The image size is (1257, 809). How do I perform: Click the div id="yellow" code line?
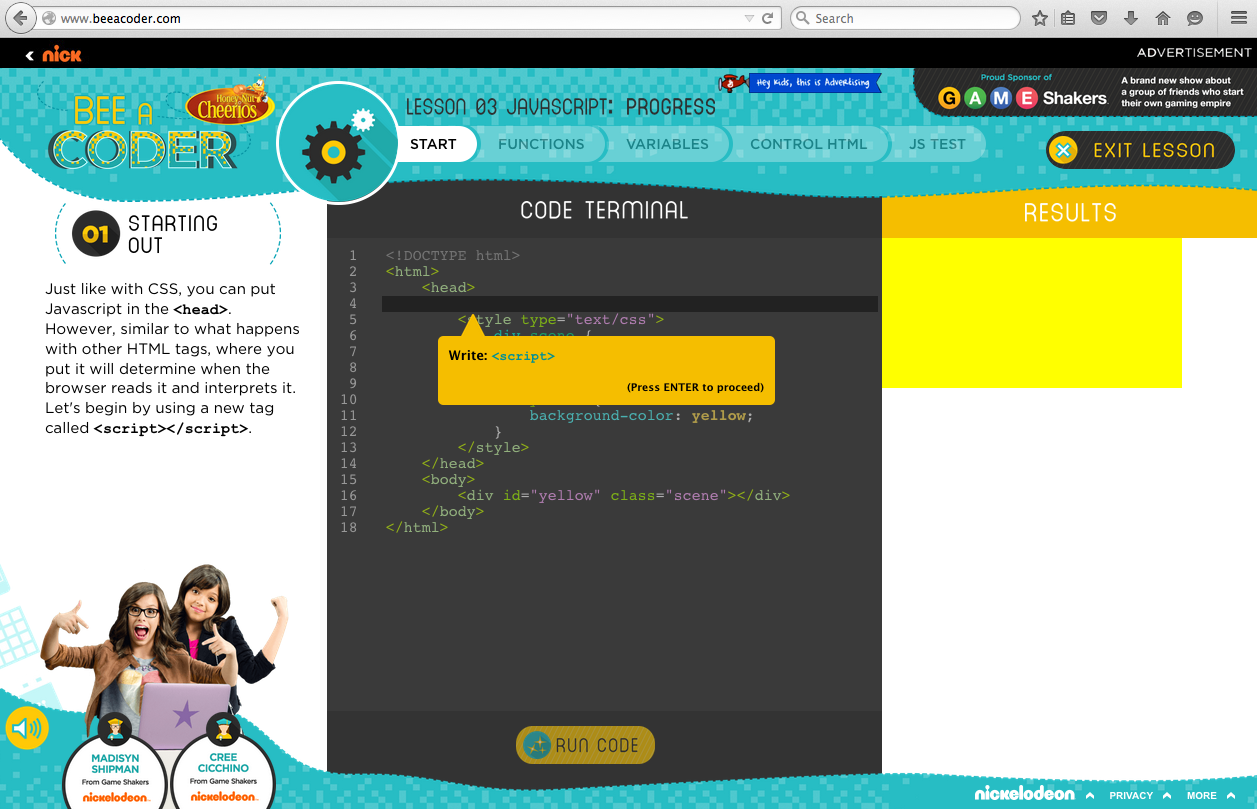tap(624, 496)
